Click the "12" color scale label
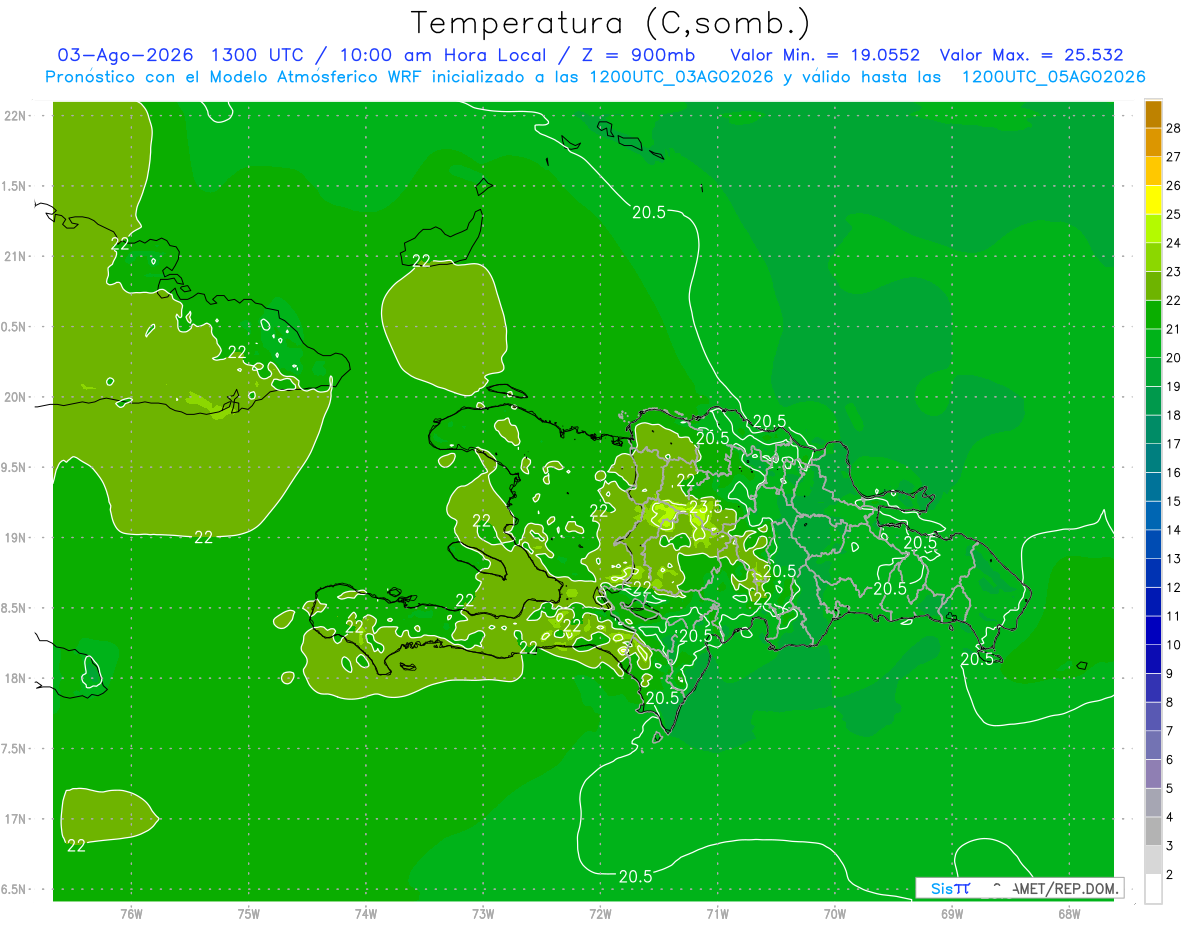Image resolution: width=1200 pixels, height=927 pixels. pyautogui.click(x=1175, y=587)
